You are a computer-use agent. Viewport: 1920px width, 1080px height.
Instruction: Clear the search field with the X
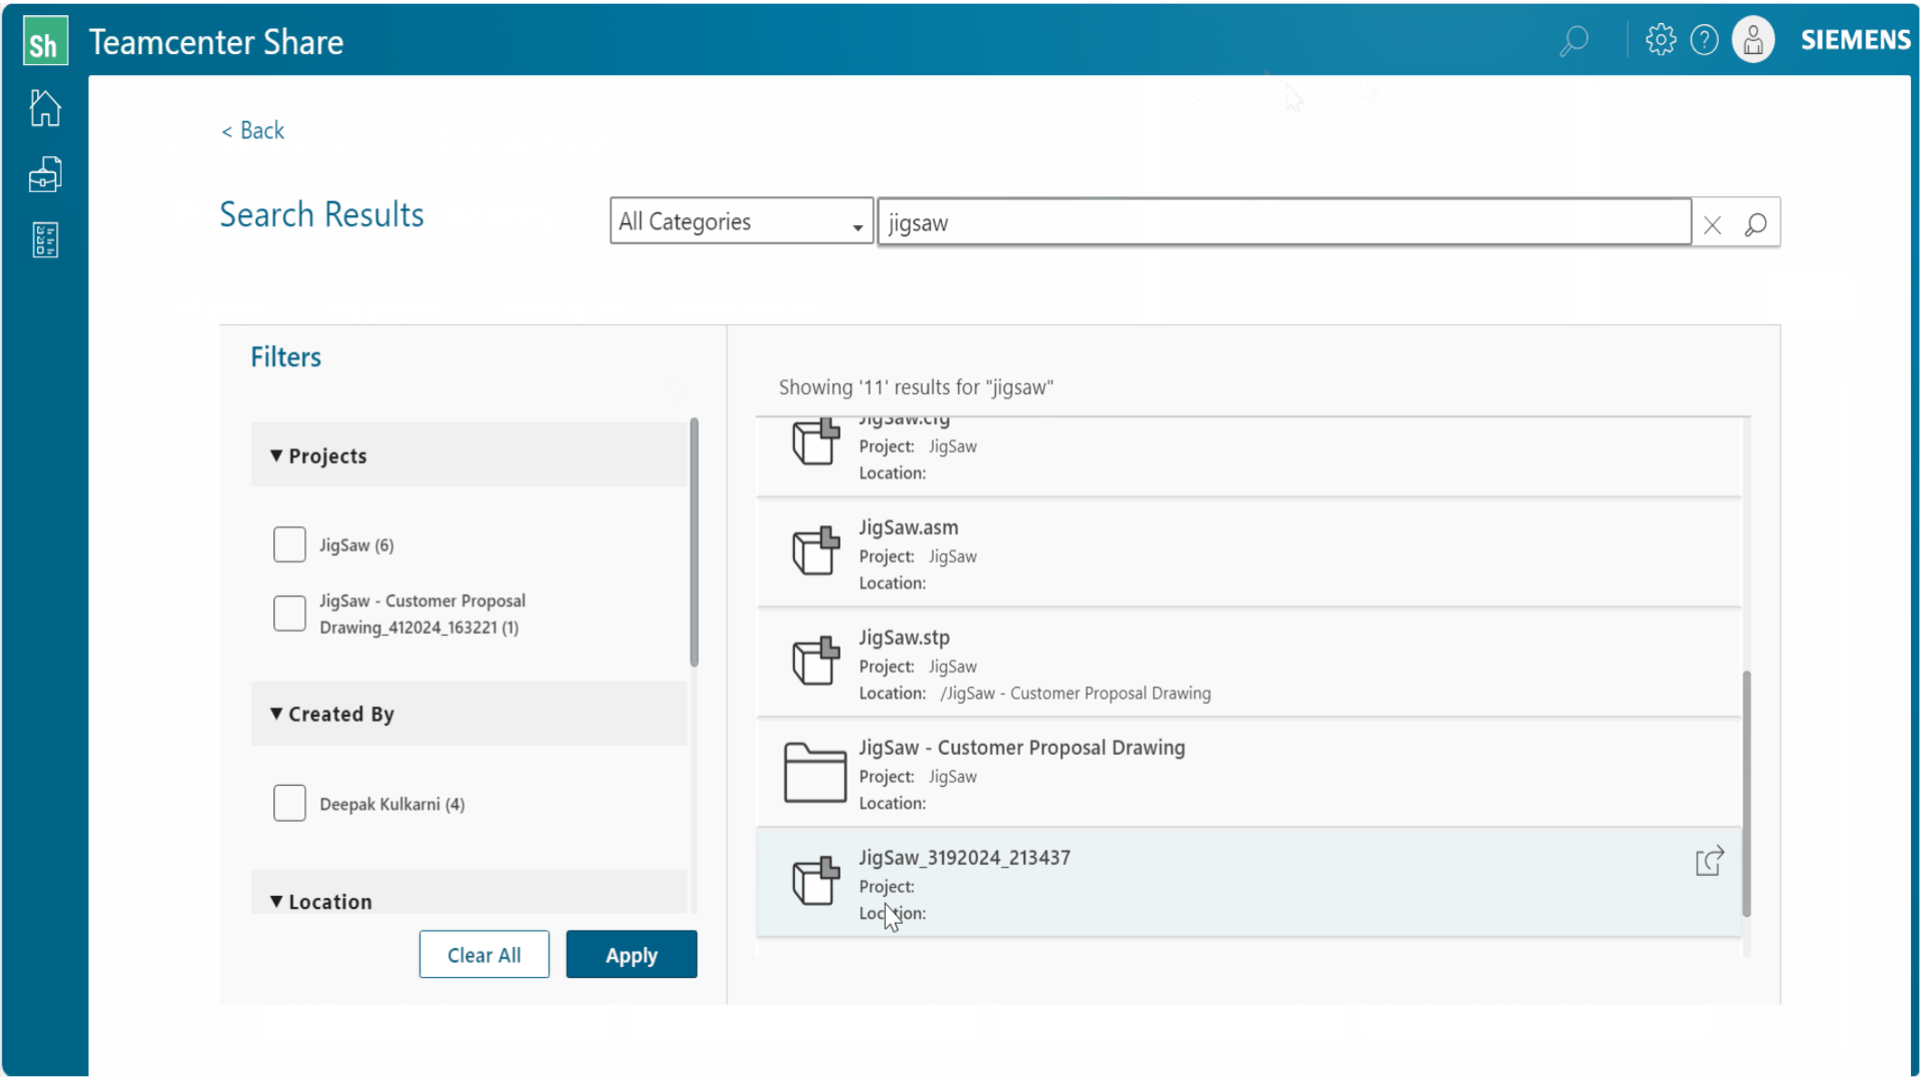[1713, 223]
